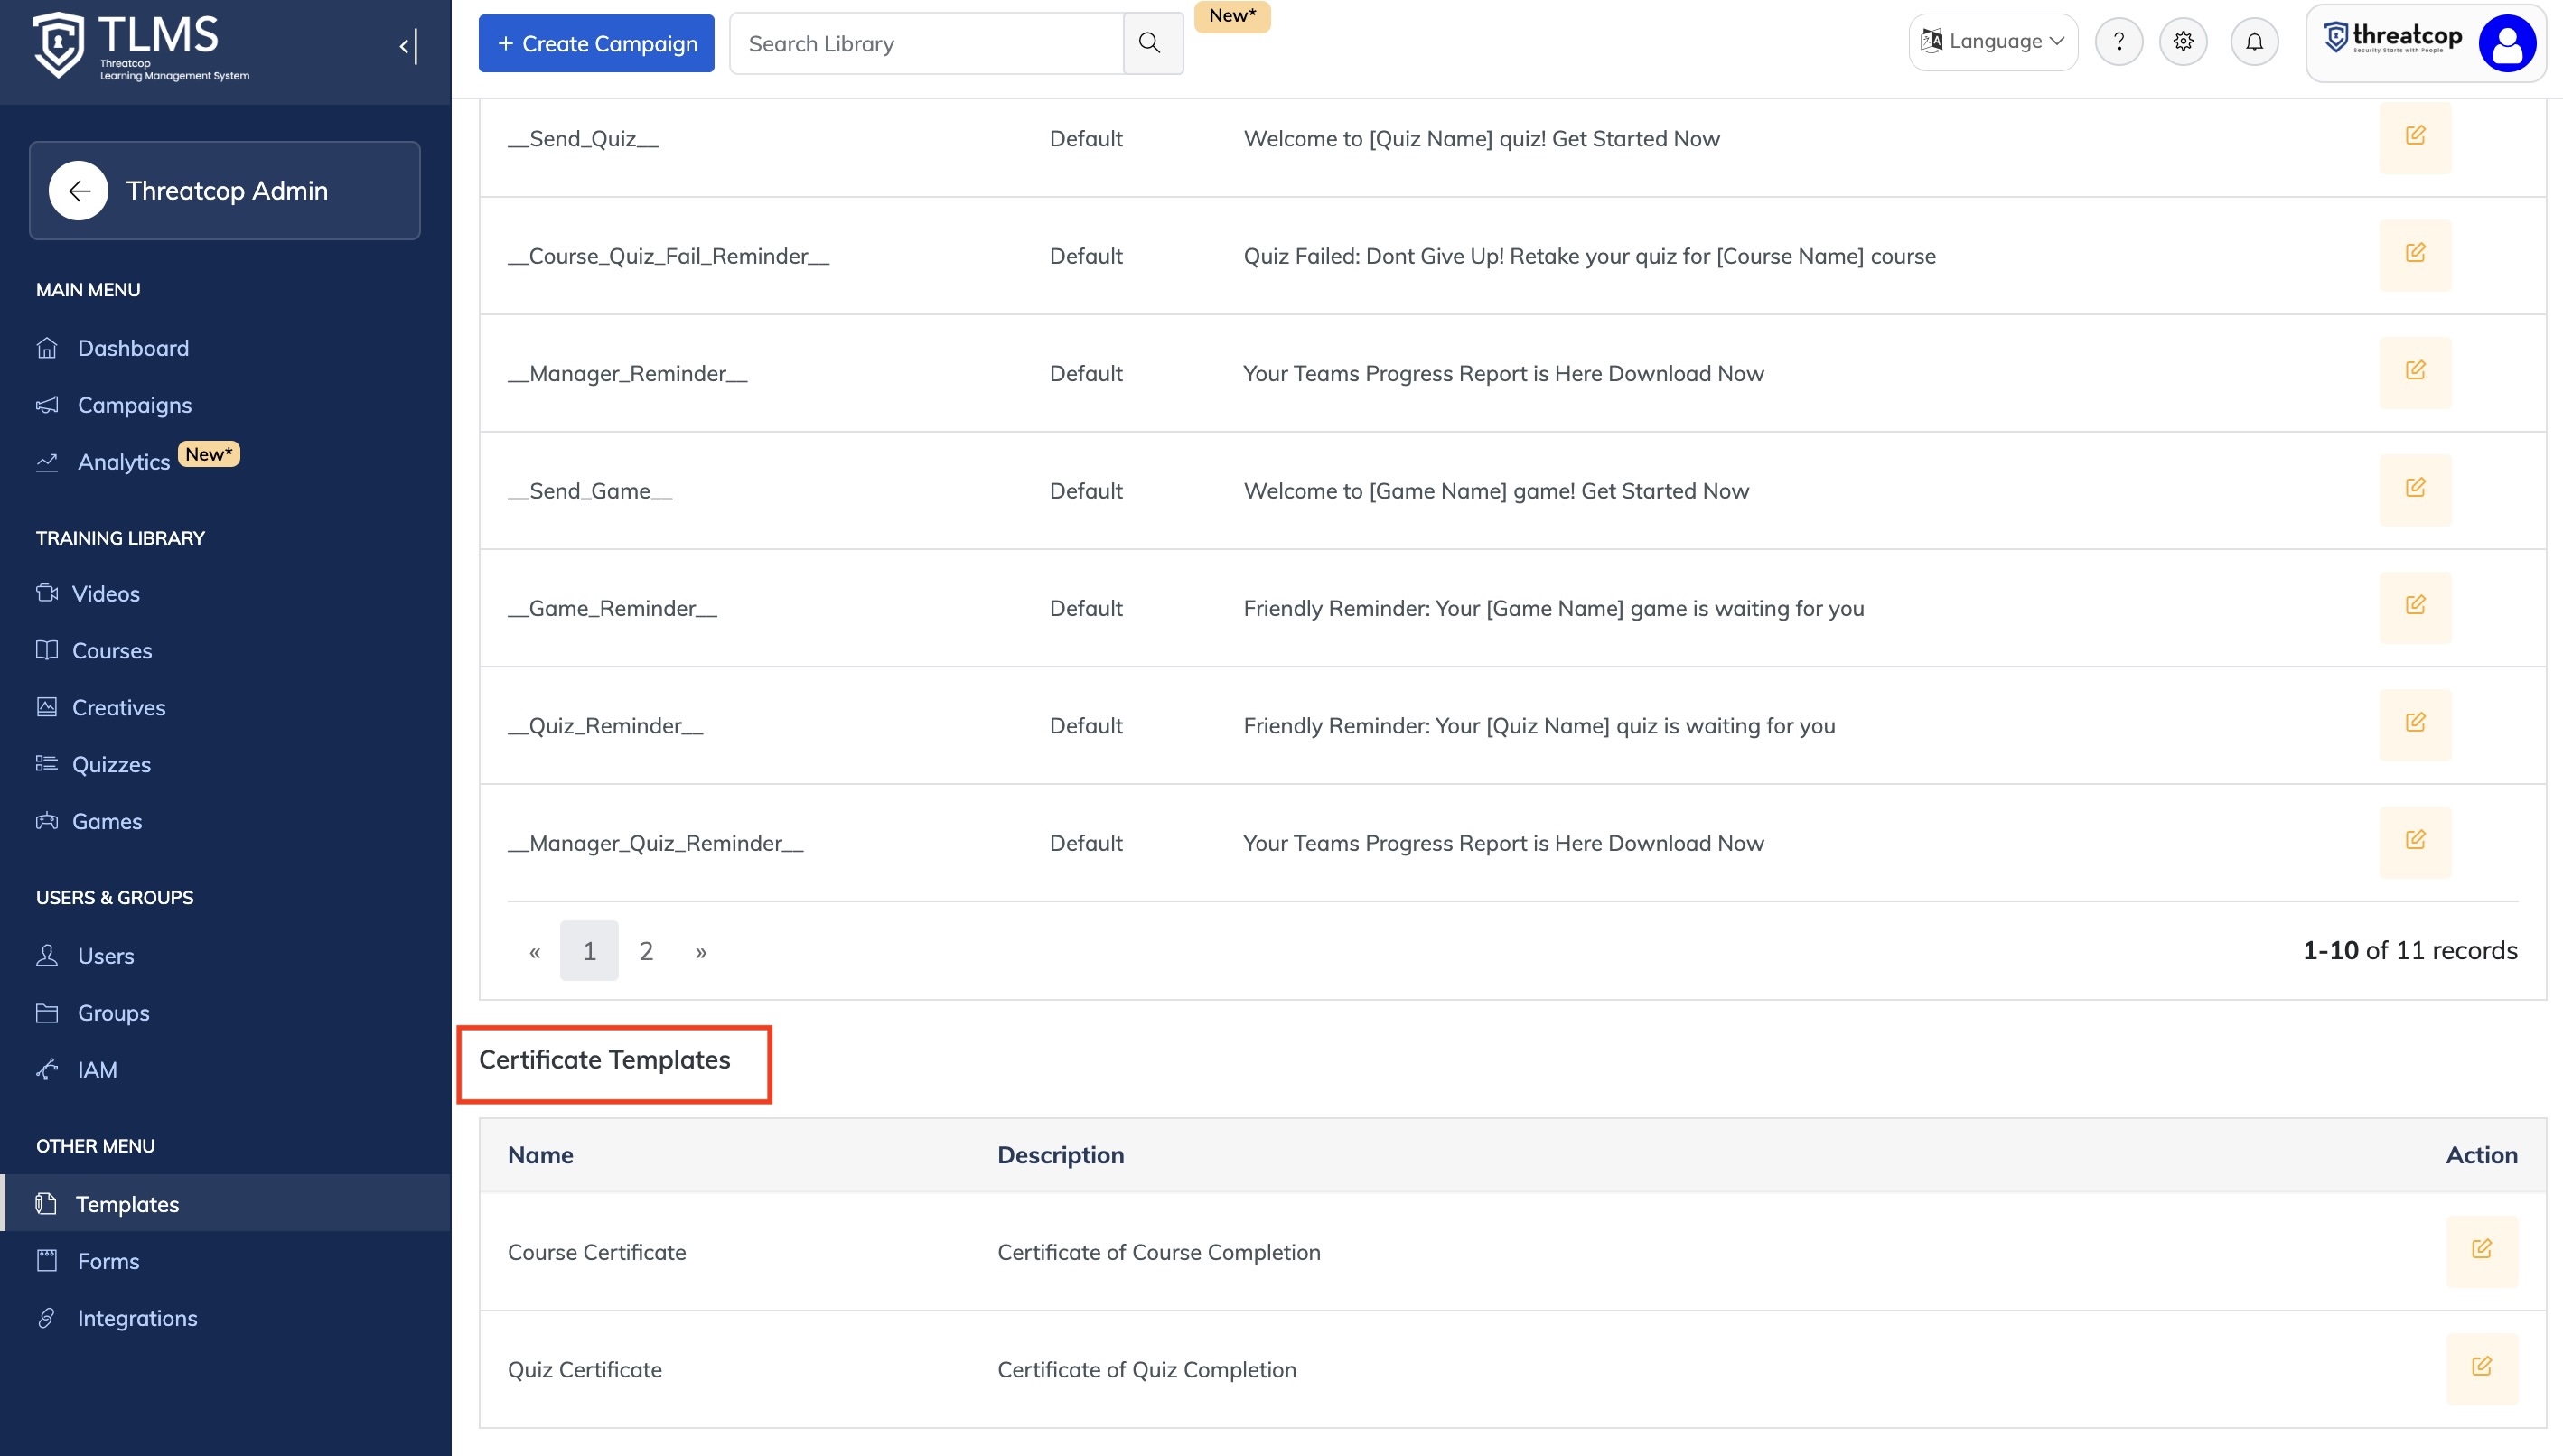Click the back arrow beside Threatcop Admin

[78, 190]
